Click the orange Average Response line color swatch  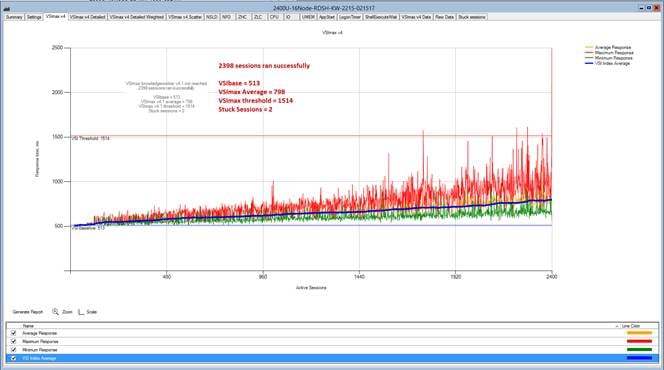(639, 333)
